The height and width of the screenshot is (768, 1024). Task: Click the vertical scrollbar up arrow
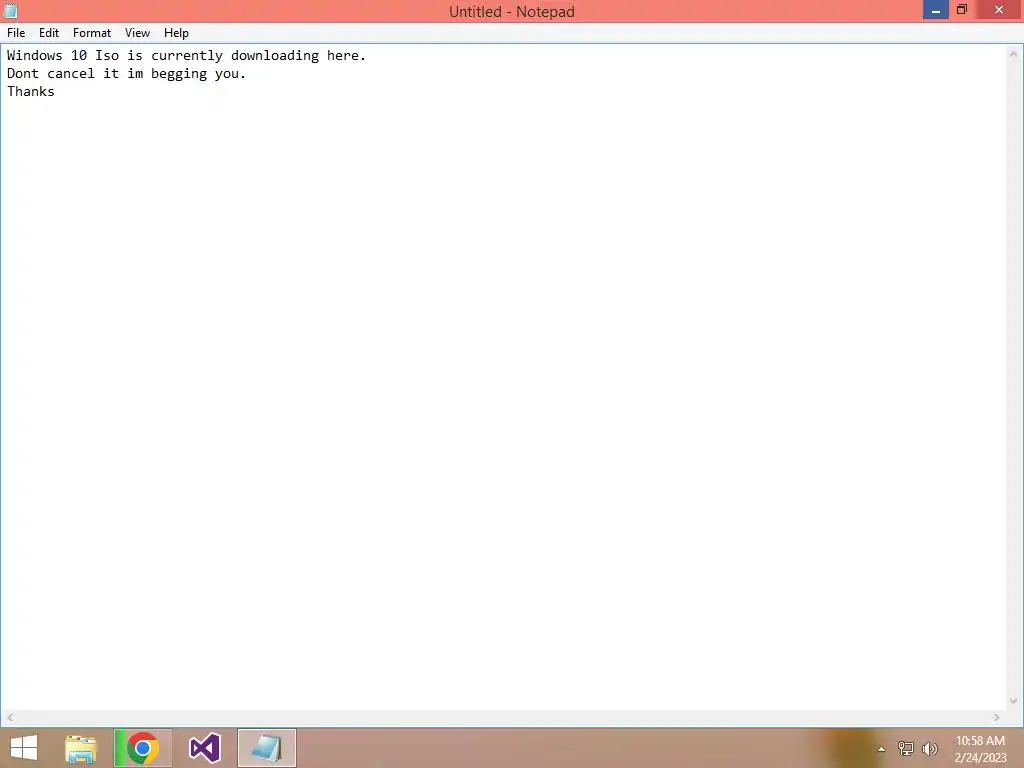coord(1013,54)
